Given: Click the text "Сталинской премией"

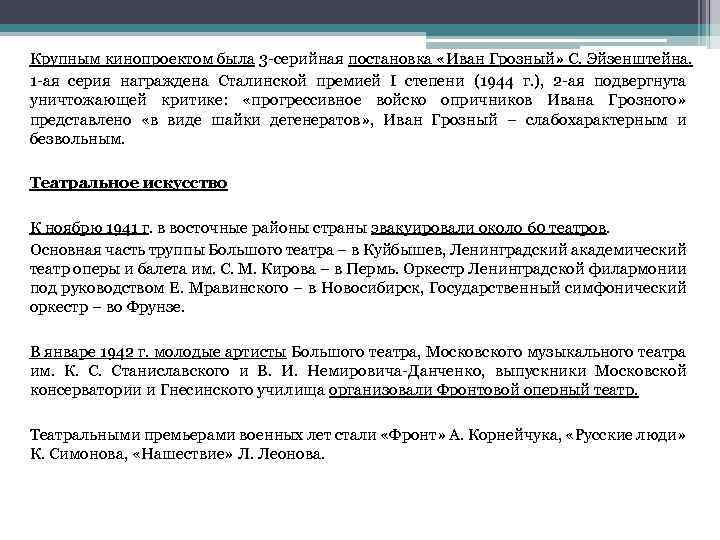Looking at the screenshot, I should [299, 81].
